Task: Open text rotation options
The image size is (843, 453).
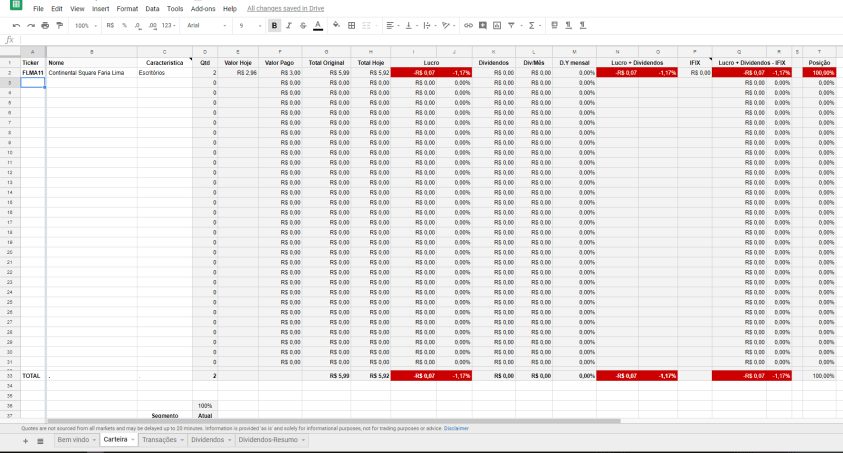Action: 447,25
